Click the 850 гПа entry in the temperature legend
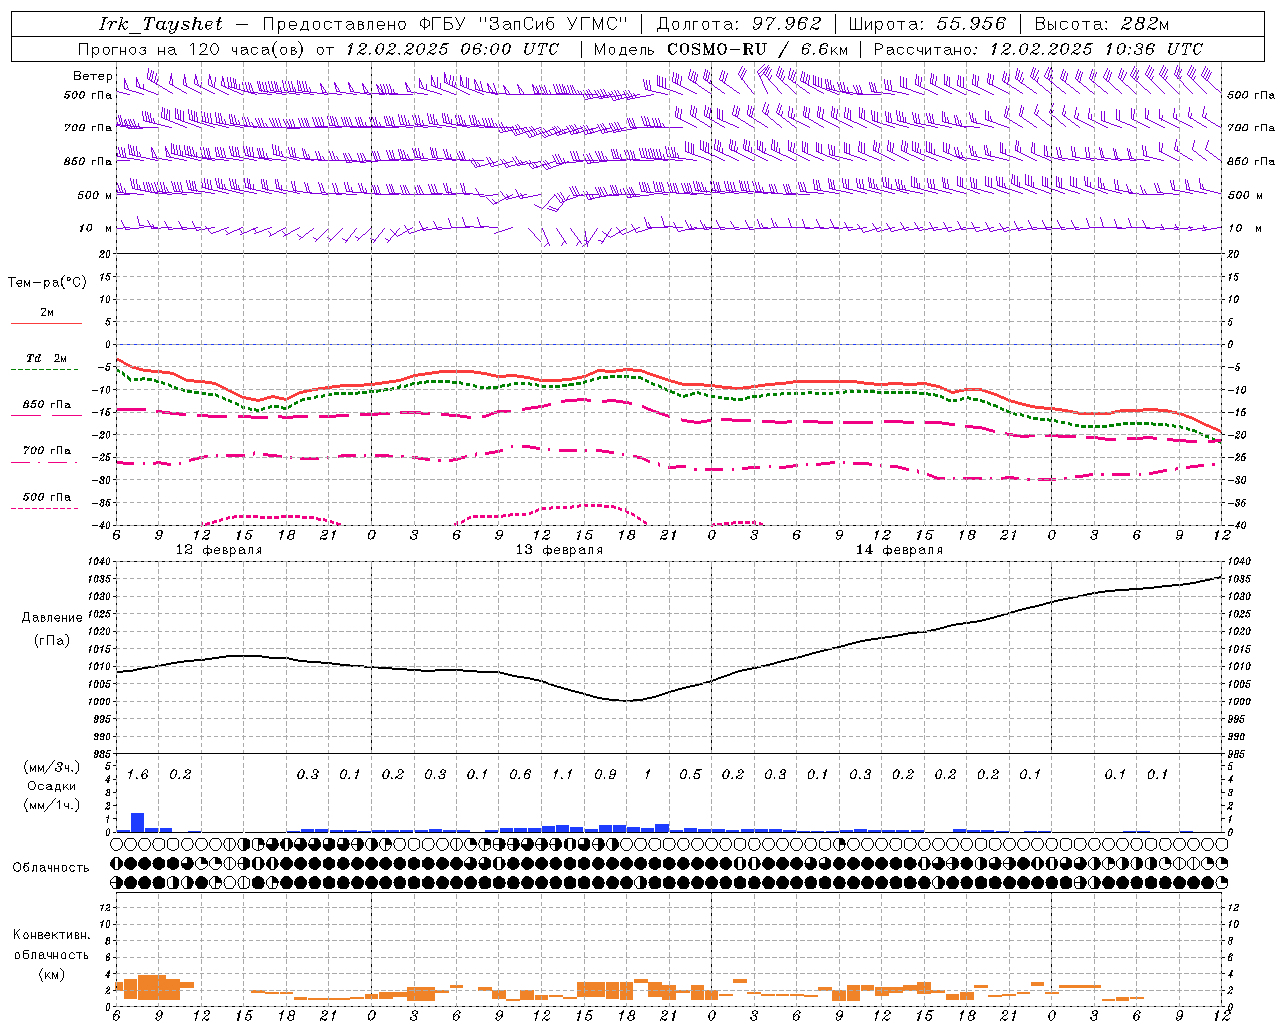Image resolution: width=1280 pixels, height=1024 pixels. [x=47, y=405]
